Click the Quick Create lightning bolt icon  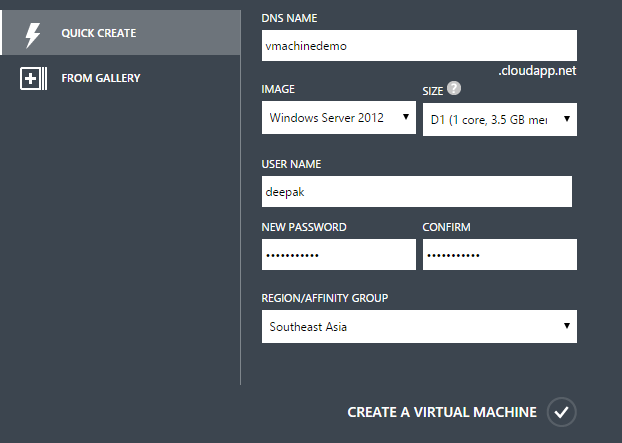33,34
